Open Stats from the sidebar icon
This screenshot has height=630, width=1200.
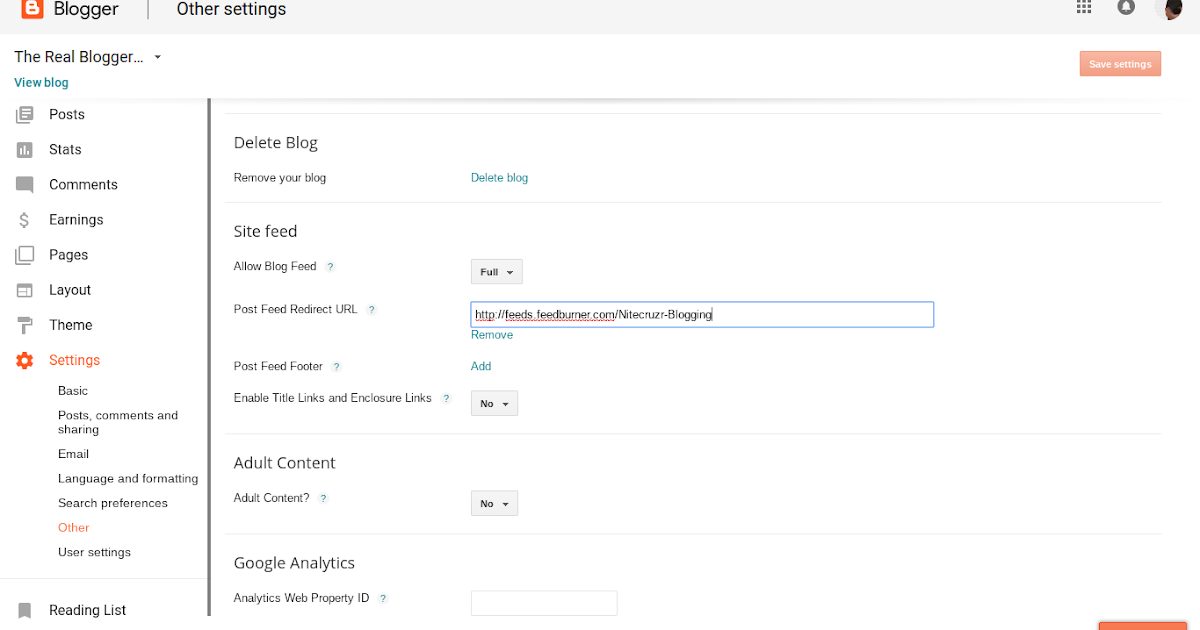click(24, 149)
